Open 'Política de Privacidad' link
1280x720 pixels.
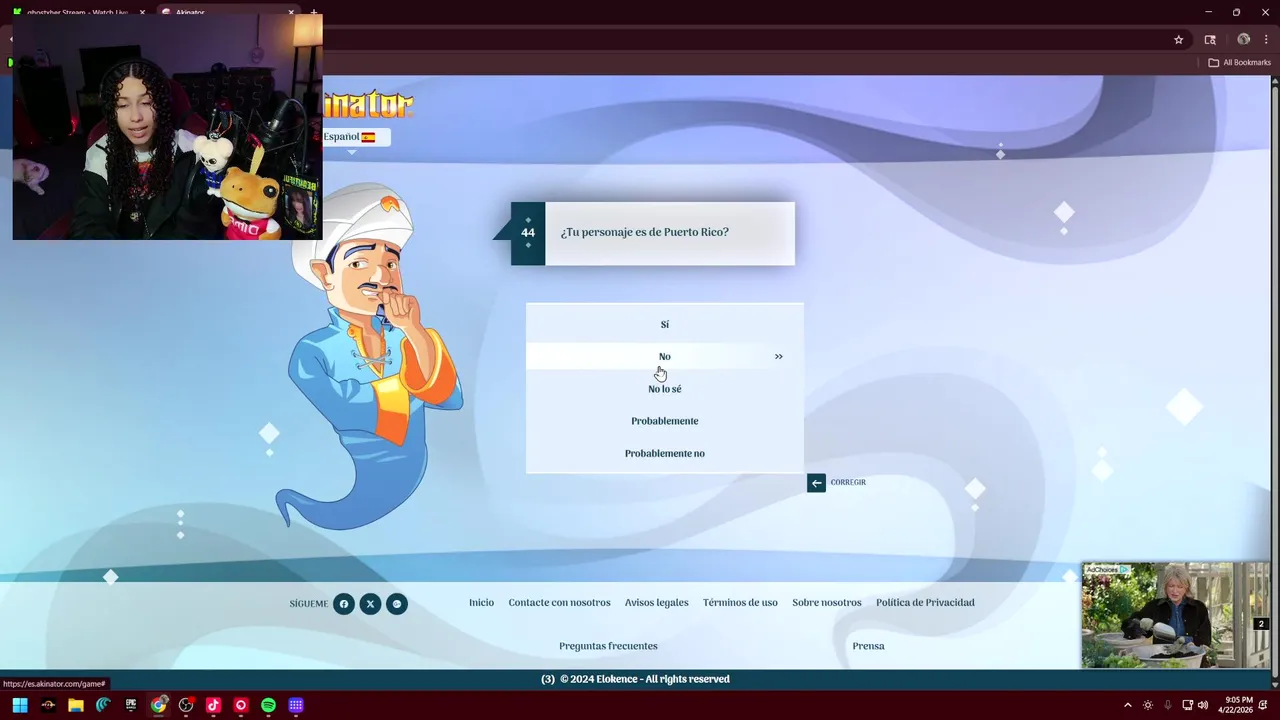925,603
